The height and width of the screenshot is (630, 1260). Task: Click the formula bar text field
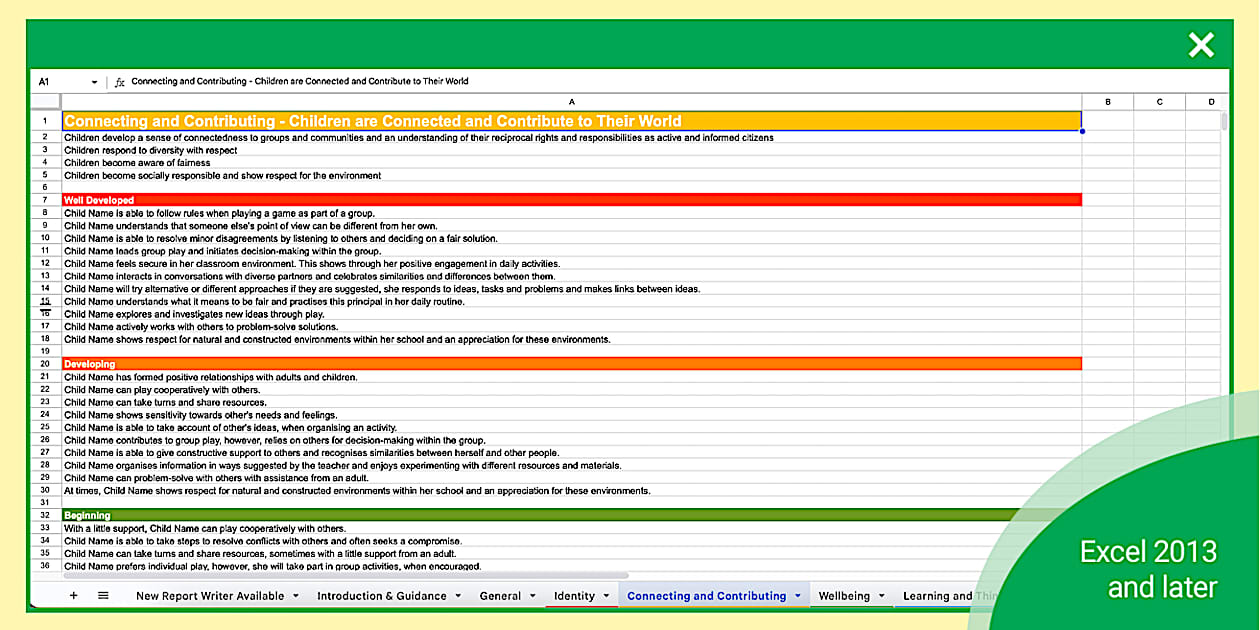(x=600, y=82)
